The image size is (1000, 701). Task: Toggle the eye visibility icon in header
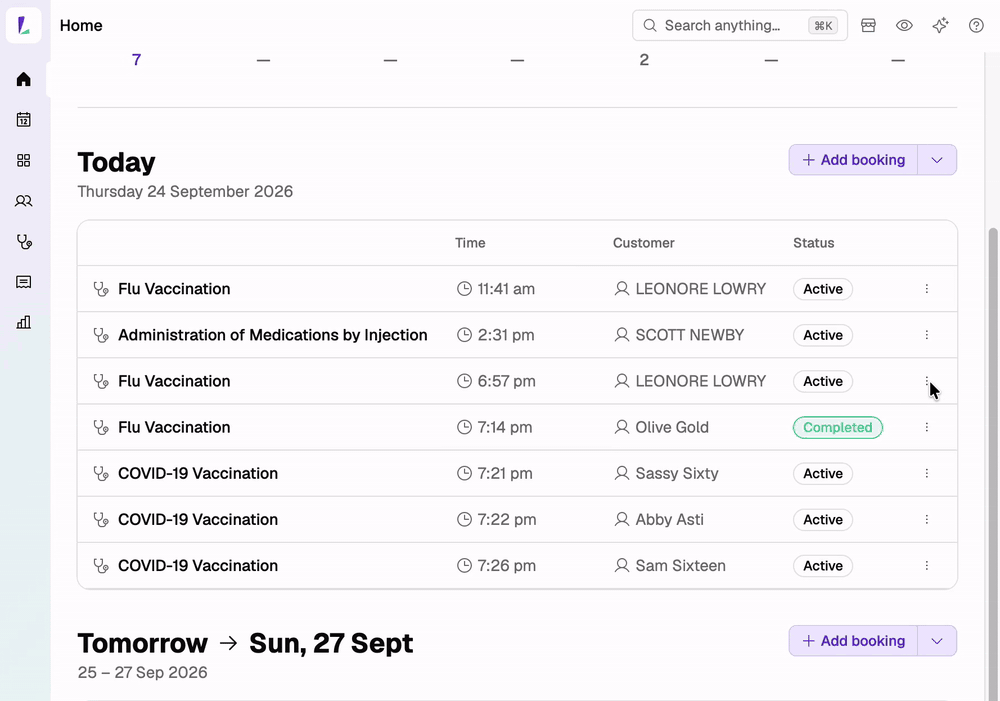click(904, 26)
